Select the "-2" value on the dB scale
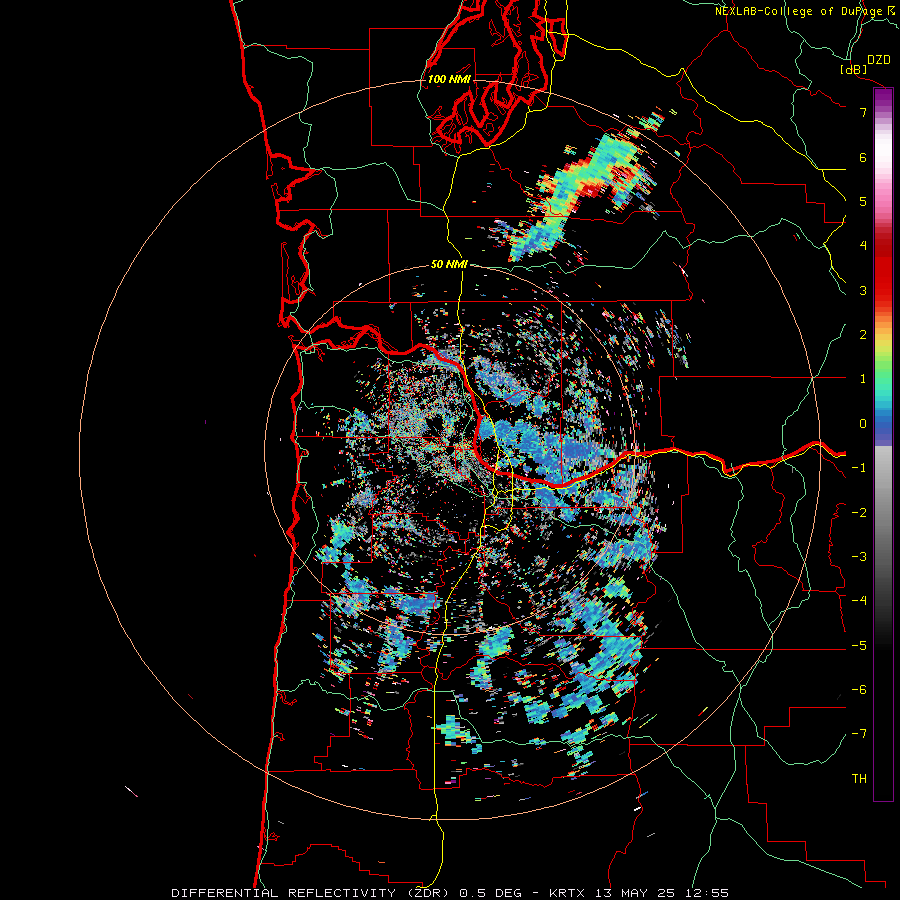 pos(859,513)
